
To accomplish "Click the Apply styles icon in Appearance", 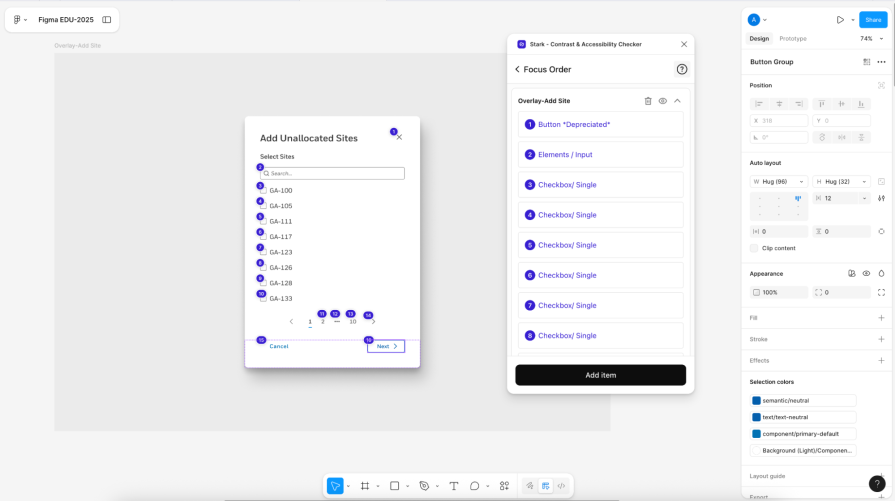I will [x=852, y=273].
